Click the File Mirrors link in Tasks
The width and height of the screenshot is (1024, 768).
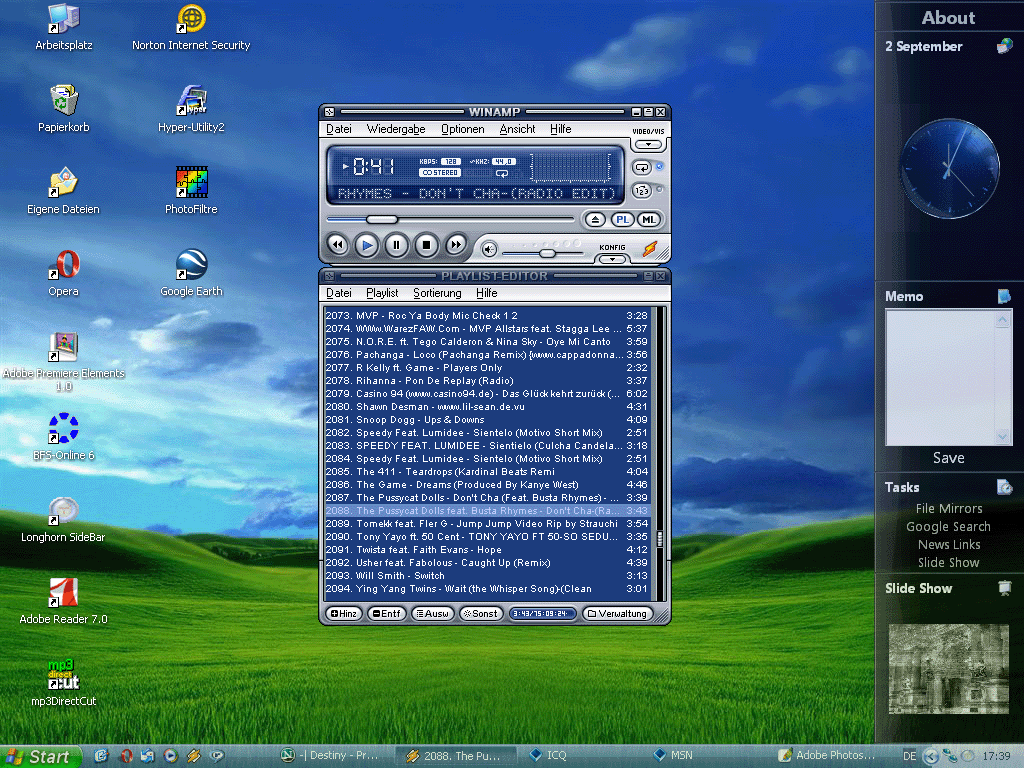click(x=948, y=508)
